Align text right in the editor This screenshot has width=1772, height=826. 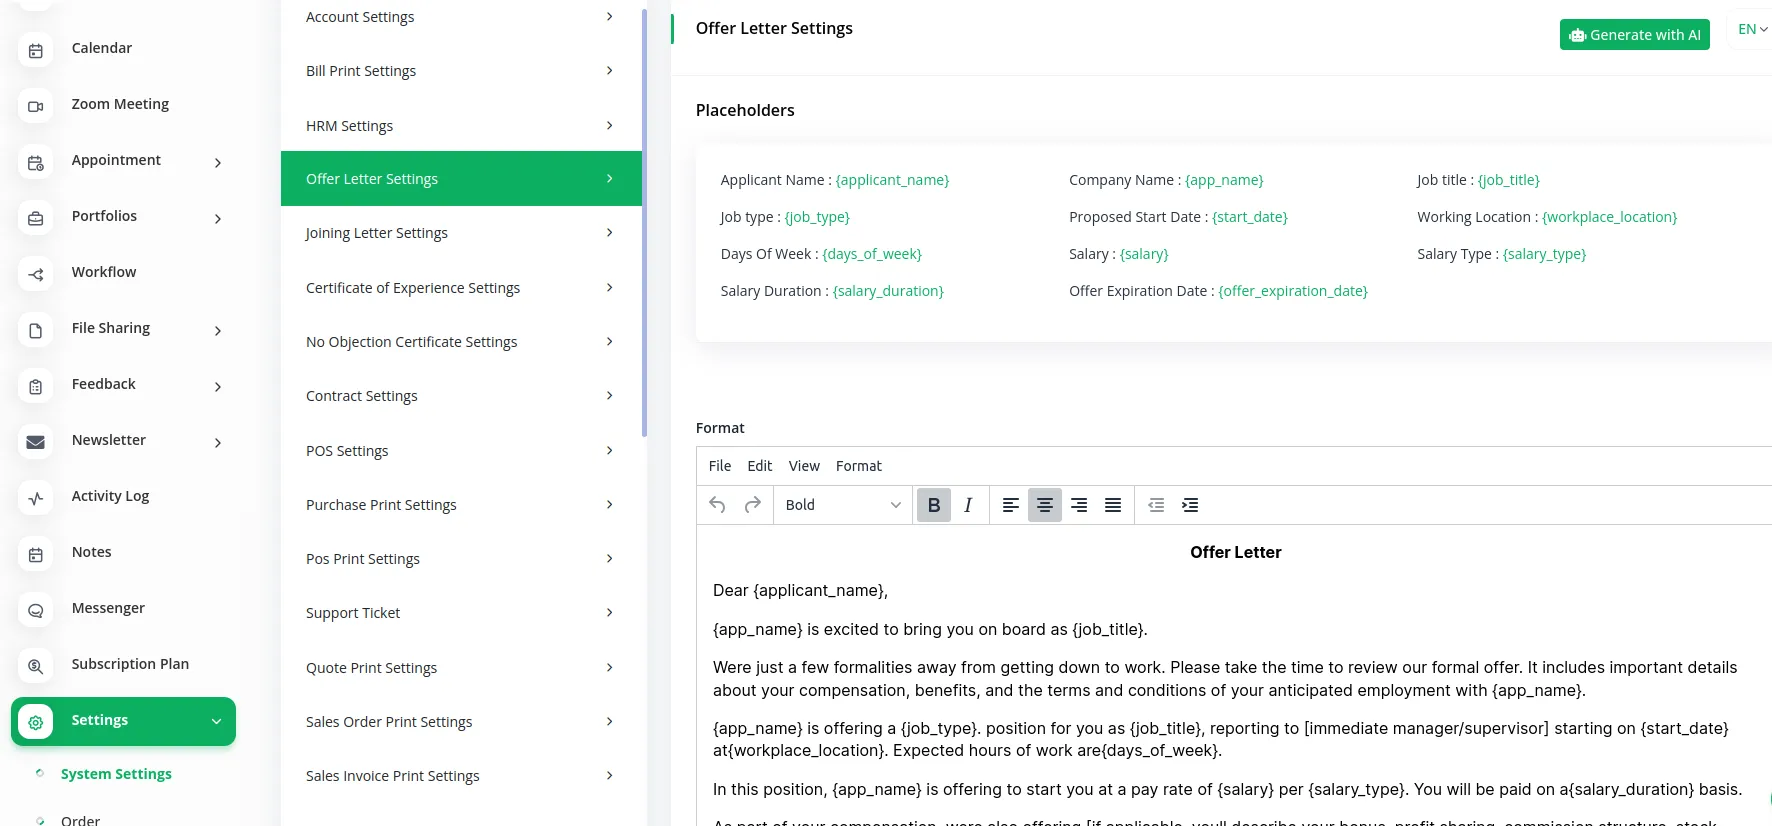[1079, 505]
